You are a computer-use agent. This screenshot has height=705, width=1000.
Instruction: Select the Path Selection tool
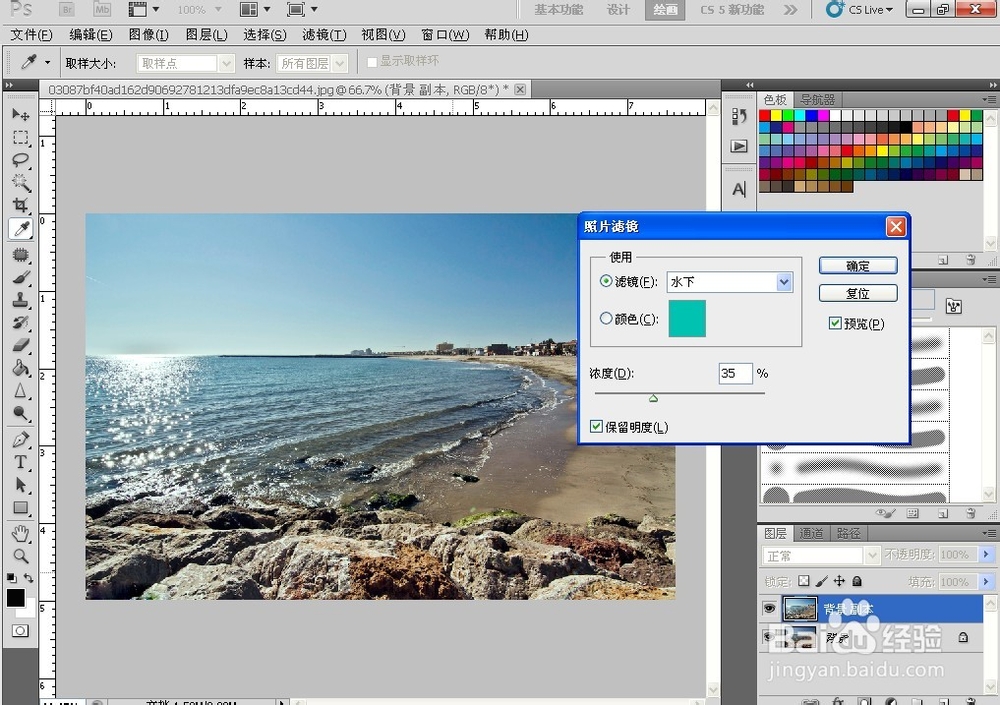(x=20, y=485)
